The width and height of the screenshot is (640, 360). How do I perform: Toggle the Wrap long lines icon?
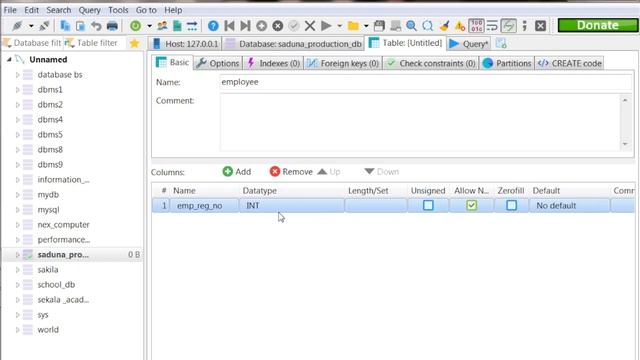click(492, 26)
